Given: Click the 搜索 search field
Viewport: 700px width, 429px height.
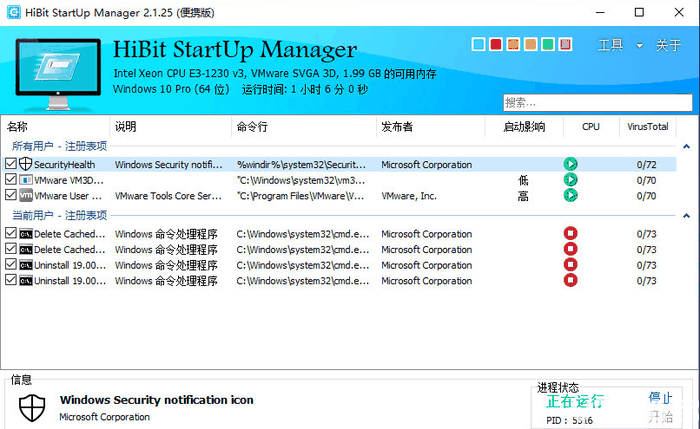Looking at the screenshot, I should [598, 103].
